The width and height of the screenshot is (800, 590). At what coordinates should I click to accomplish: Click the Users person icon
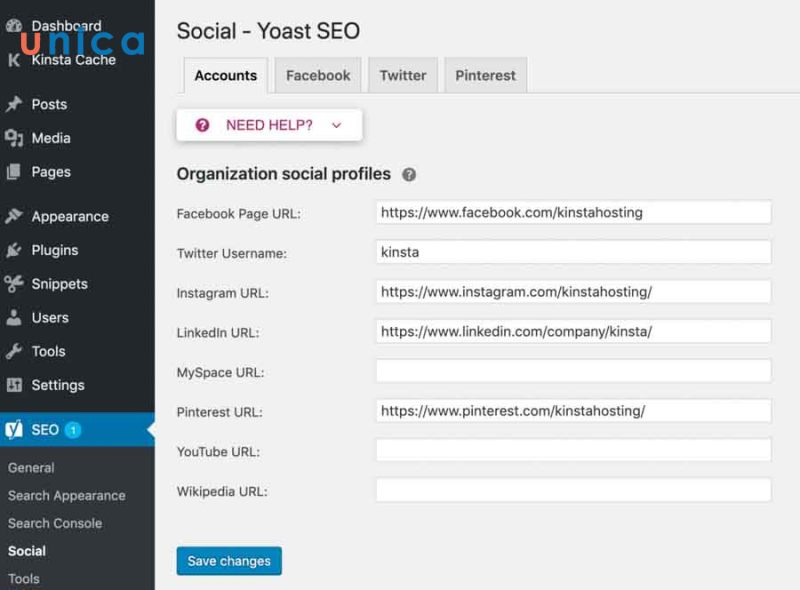tap(14, 318)
